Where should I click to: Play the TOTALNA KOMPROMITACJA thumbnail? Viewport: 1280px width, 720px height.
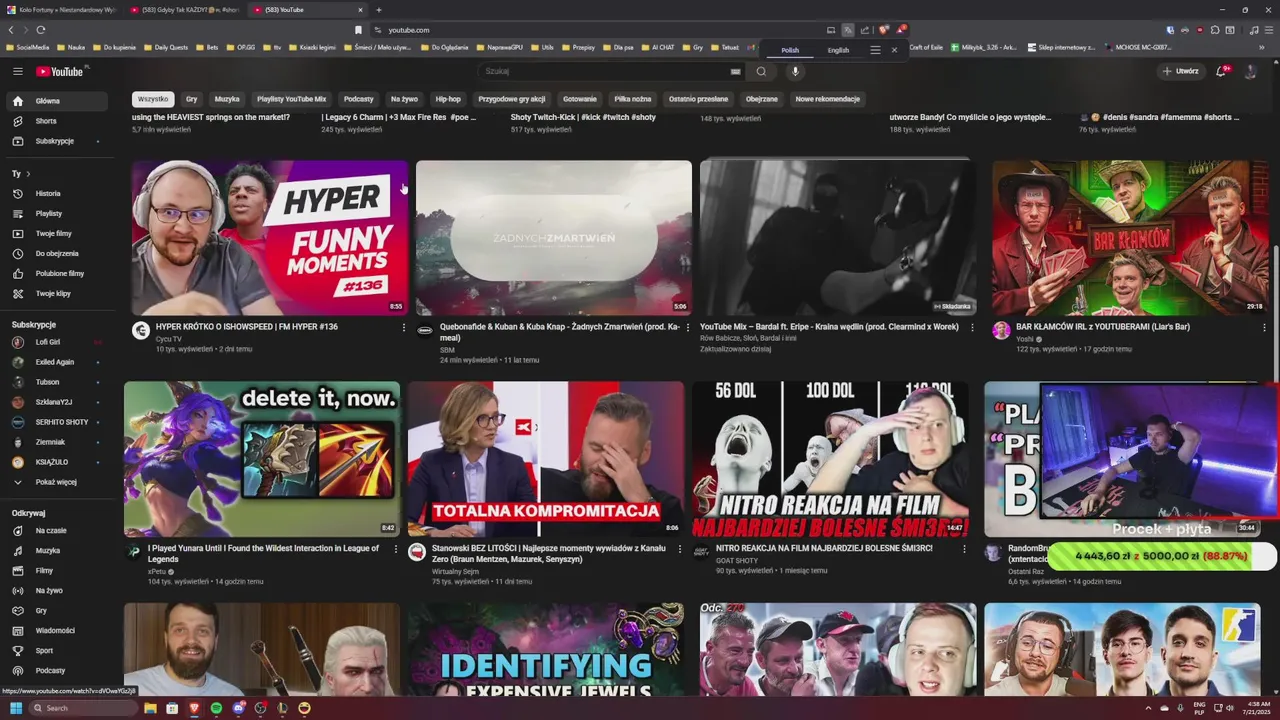tap(546, 459)
